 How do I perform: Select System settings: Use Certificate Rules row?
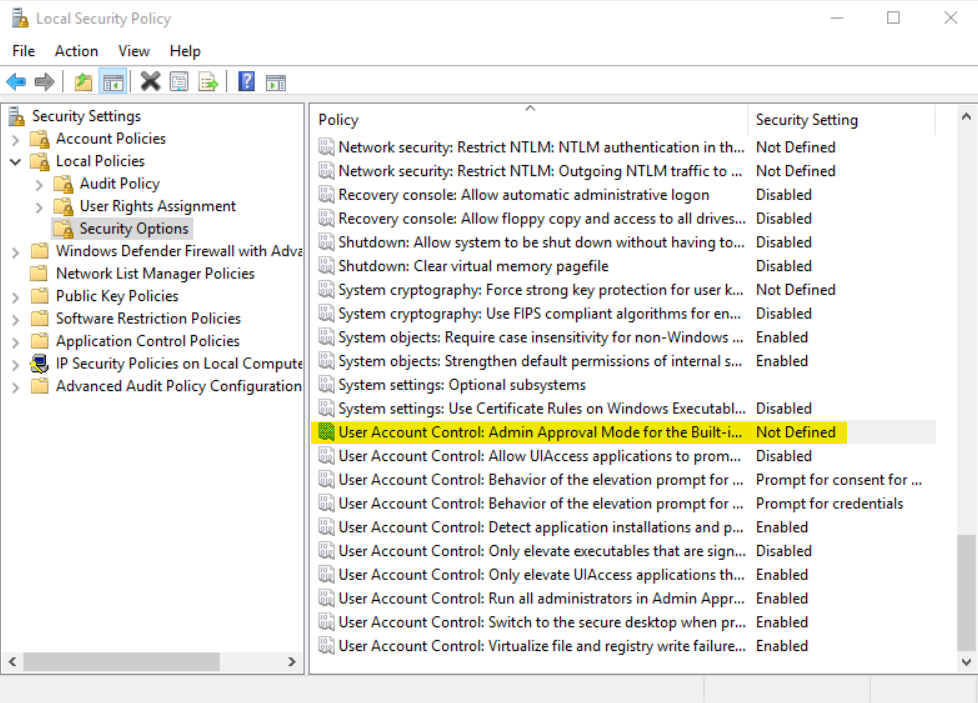(x=623, y=408)
